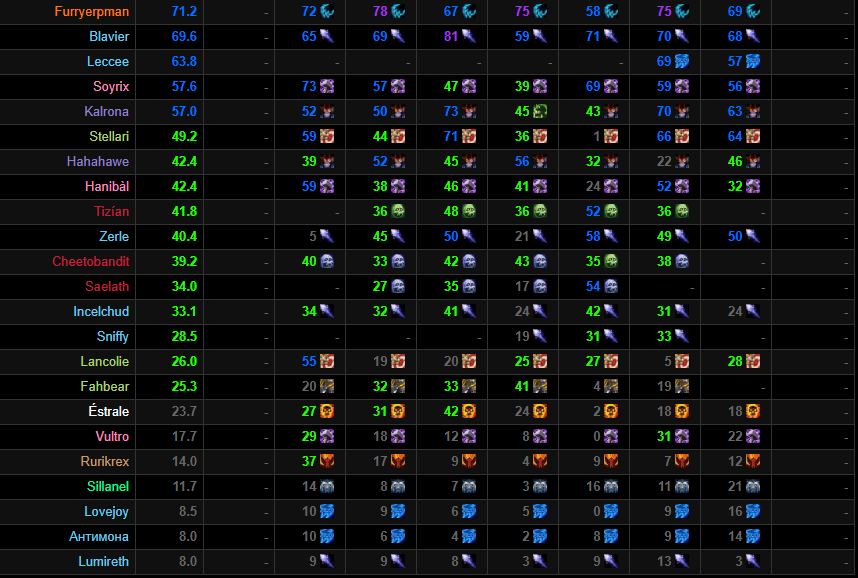Open the Incelchud player link
858x578 pixels.
[x=101, y=311]
